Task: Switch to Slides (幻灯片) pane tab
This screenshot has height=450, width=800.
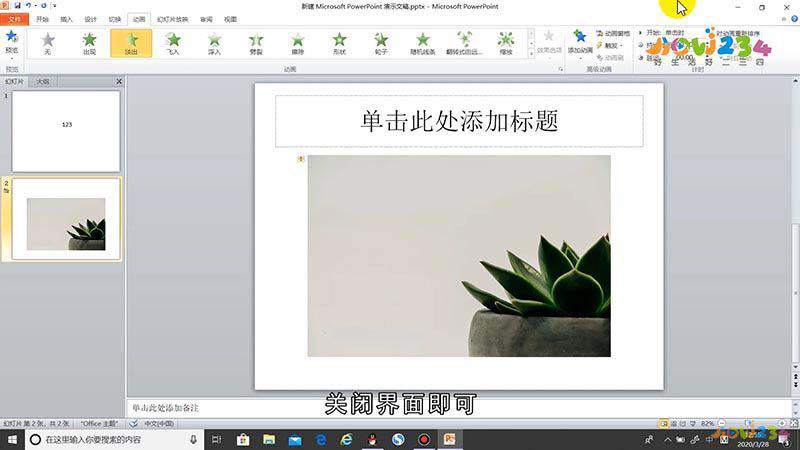Action: click(14, 82)
